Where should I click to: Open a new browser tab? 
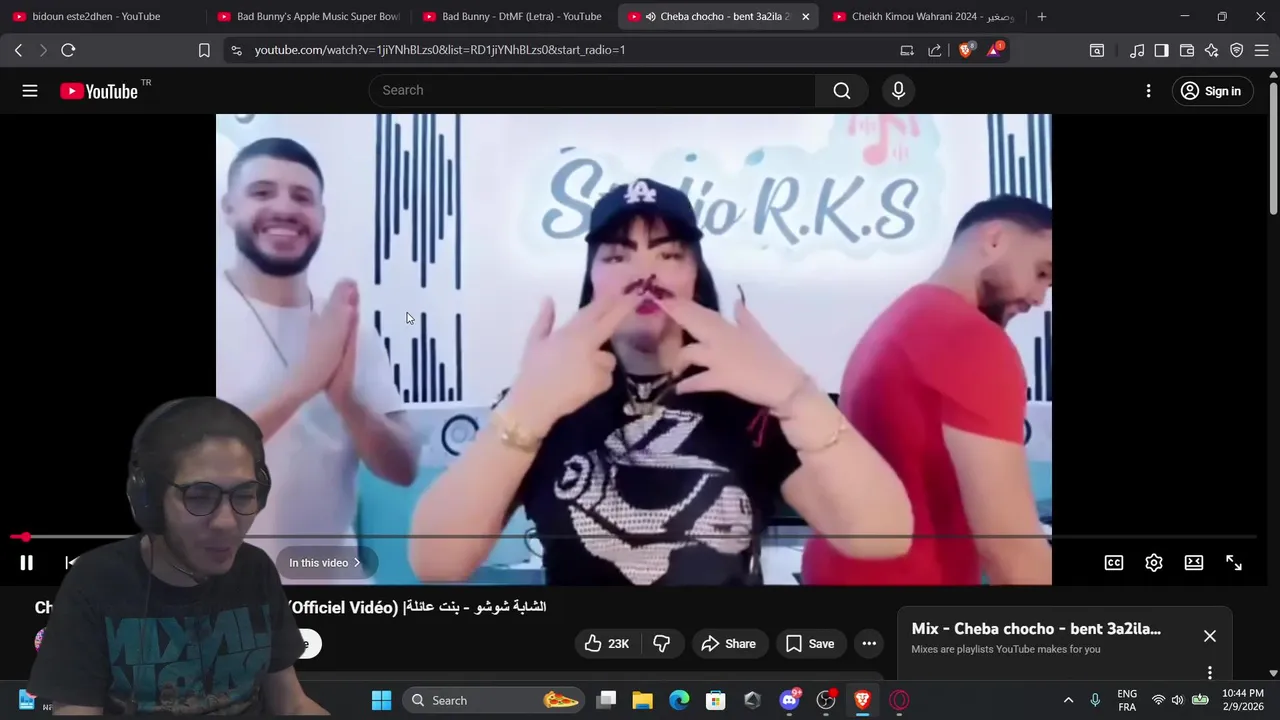point(1041,17)
